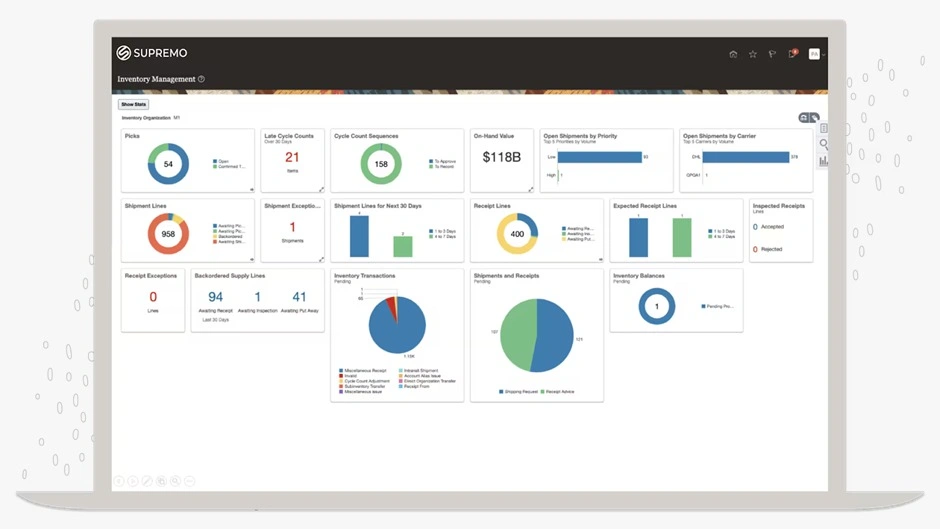
Task: Click the blue Open legend swatch in Picks
Action: tap(214, 161)
